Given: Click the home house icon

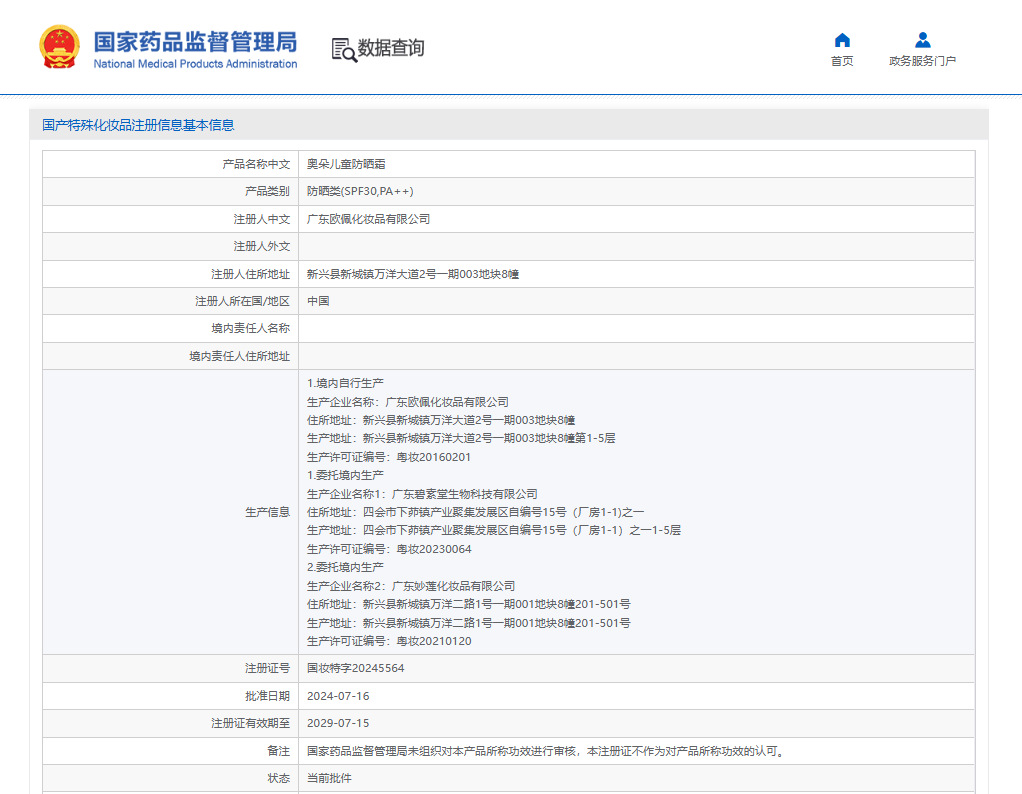Looking at the screenshot, I should 842,40.
